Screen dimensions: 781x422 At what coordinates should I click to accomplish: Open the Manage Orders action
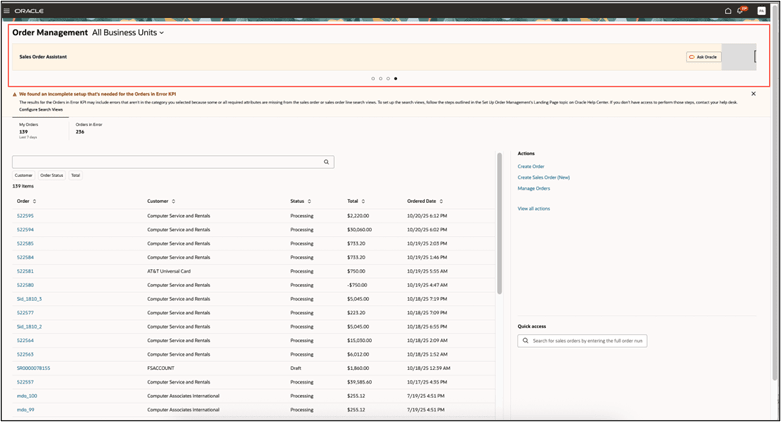point(533,188)
